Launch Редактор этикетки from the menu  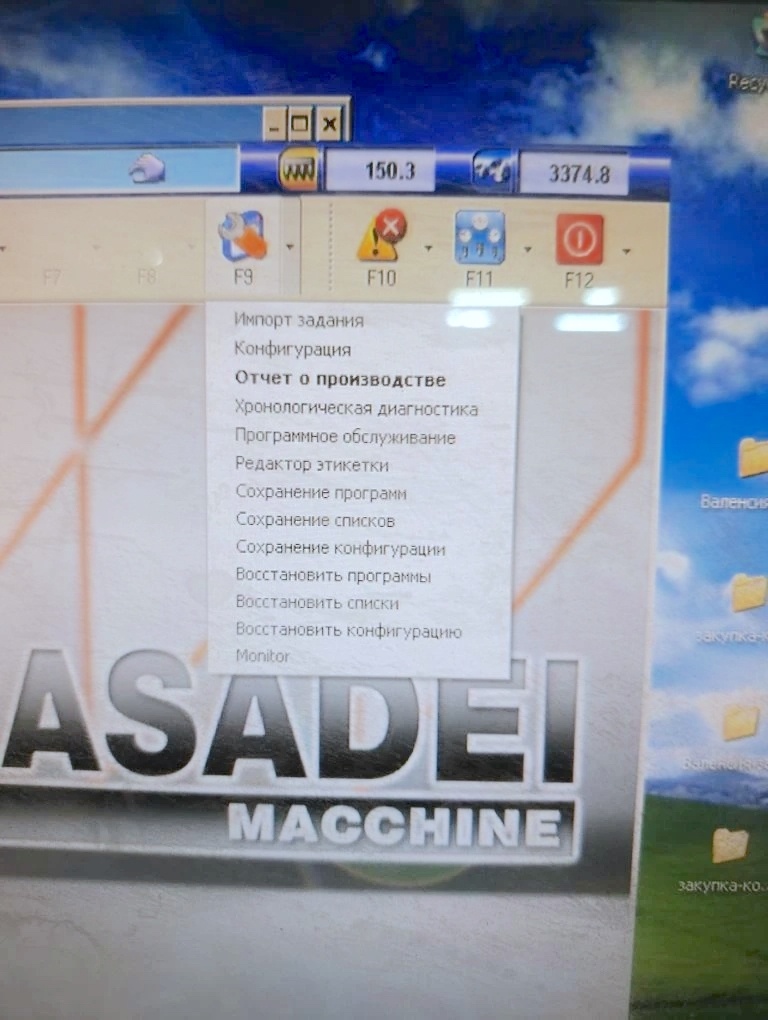click(311, 465)
